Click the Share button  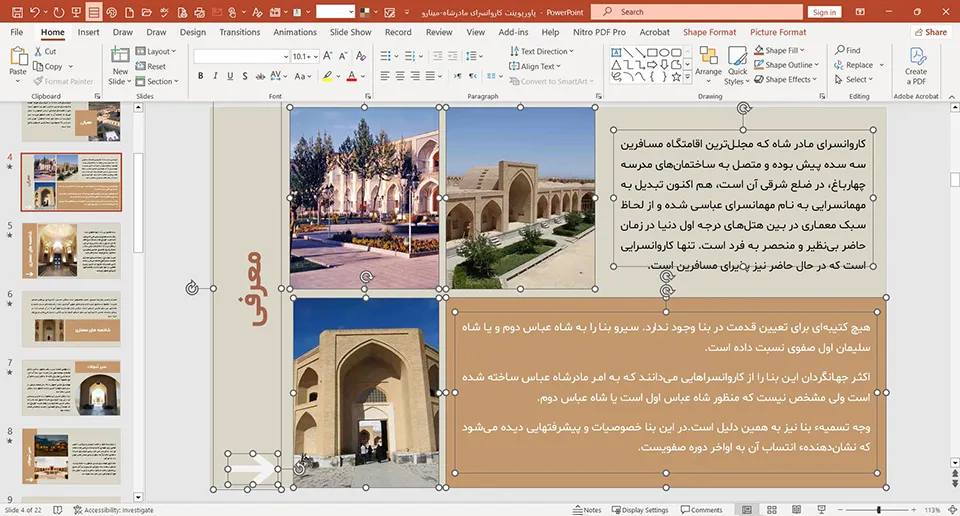931,32
